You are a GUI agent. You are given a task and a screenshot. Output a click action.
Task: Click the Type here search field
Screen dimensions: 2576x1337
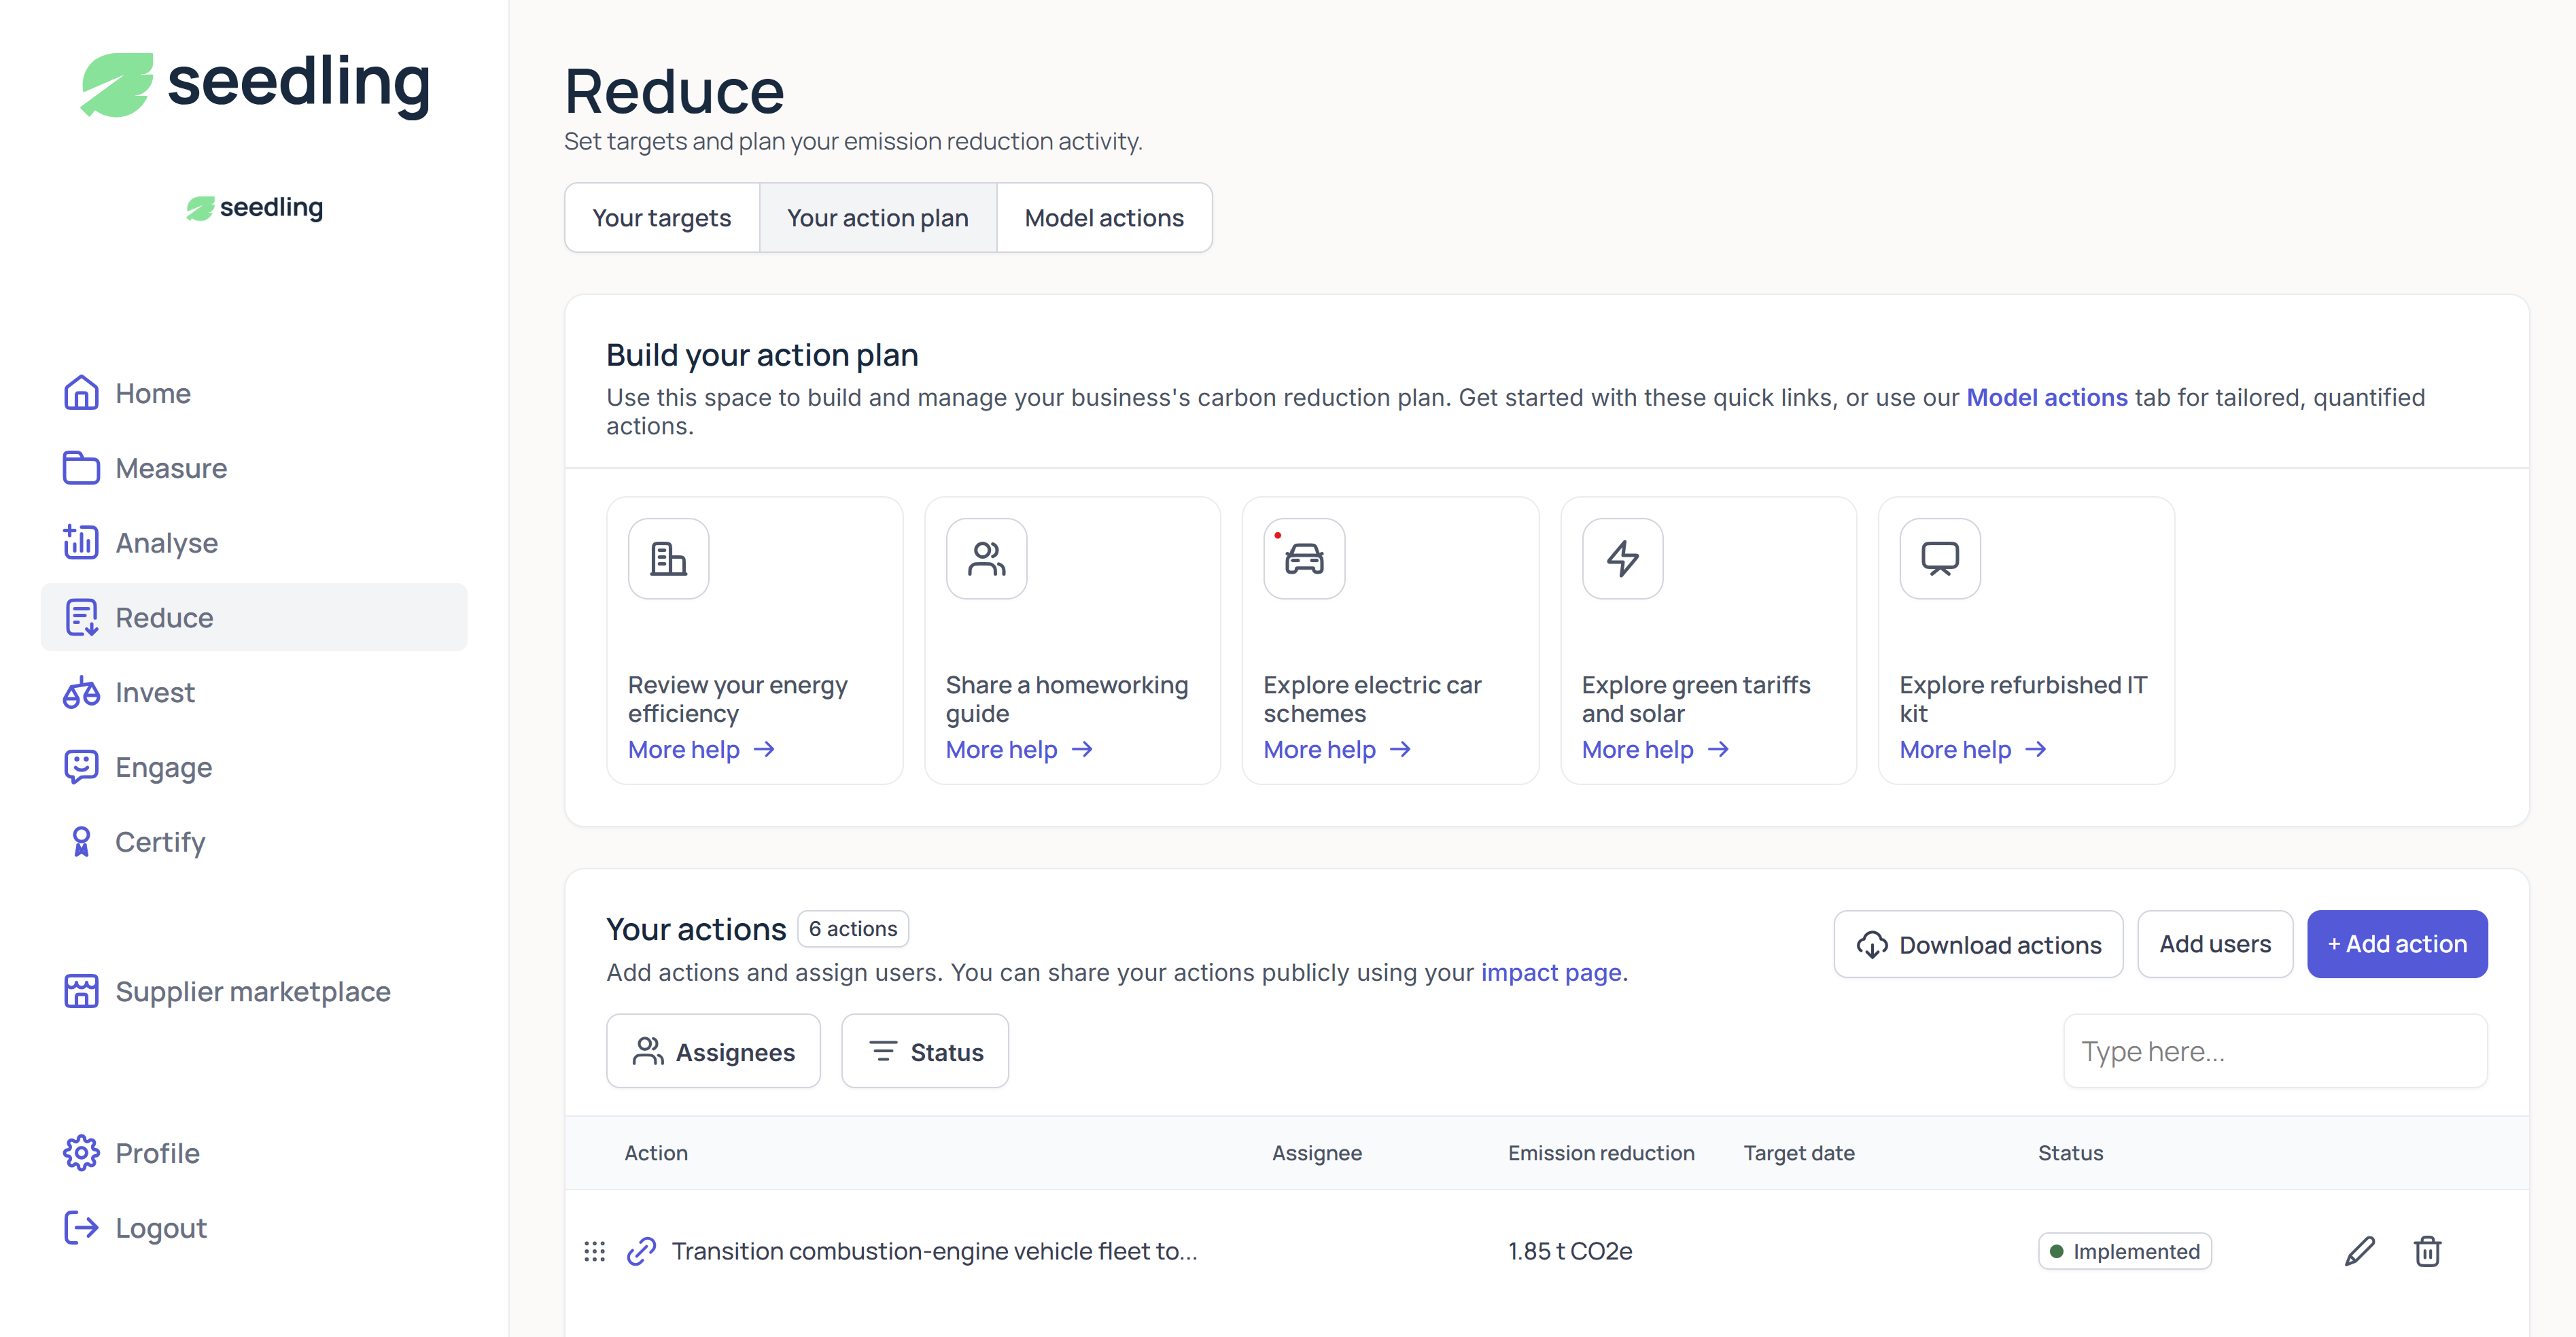(x=2275, y=1051)
